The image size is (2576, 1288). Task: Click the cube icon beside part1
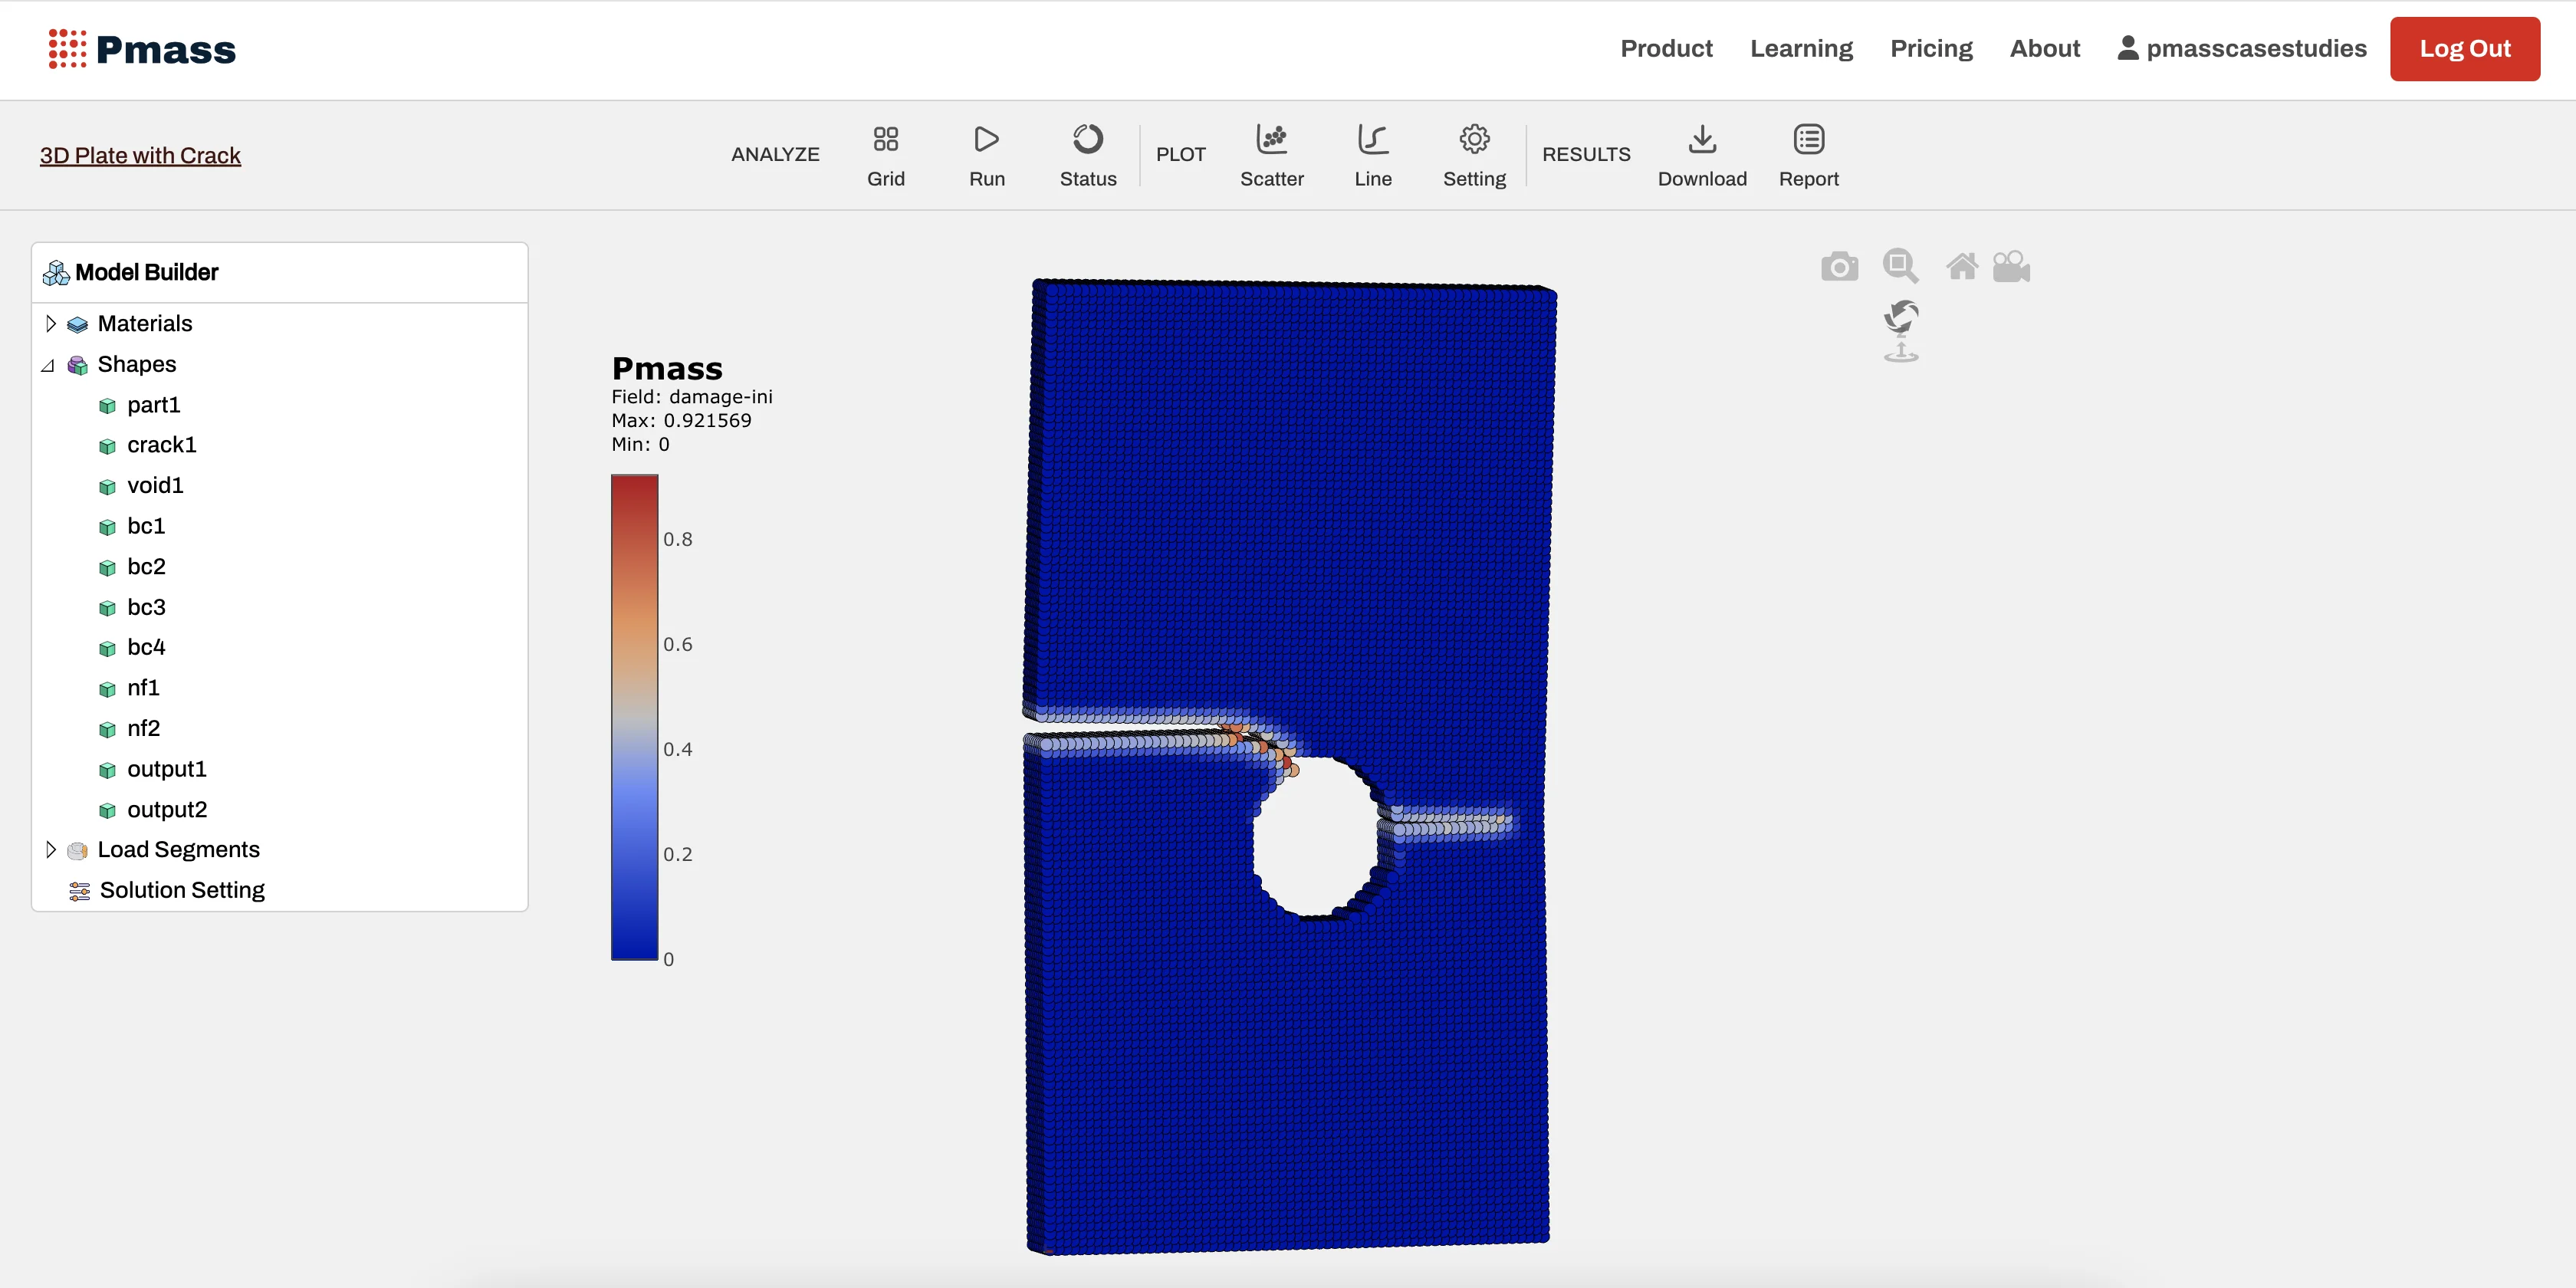click(107, 406)
